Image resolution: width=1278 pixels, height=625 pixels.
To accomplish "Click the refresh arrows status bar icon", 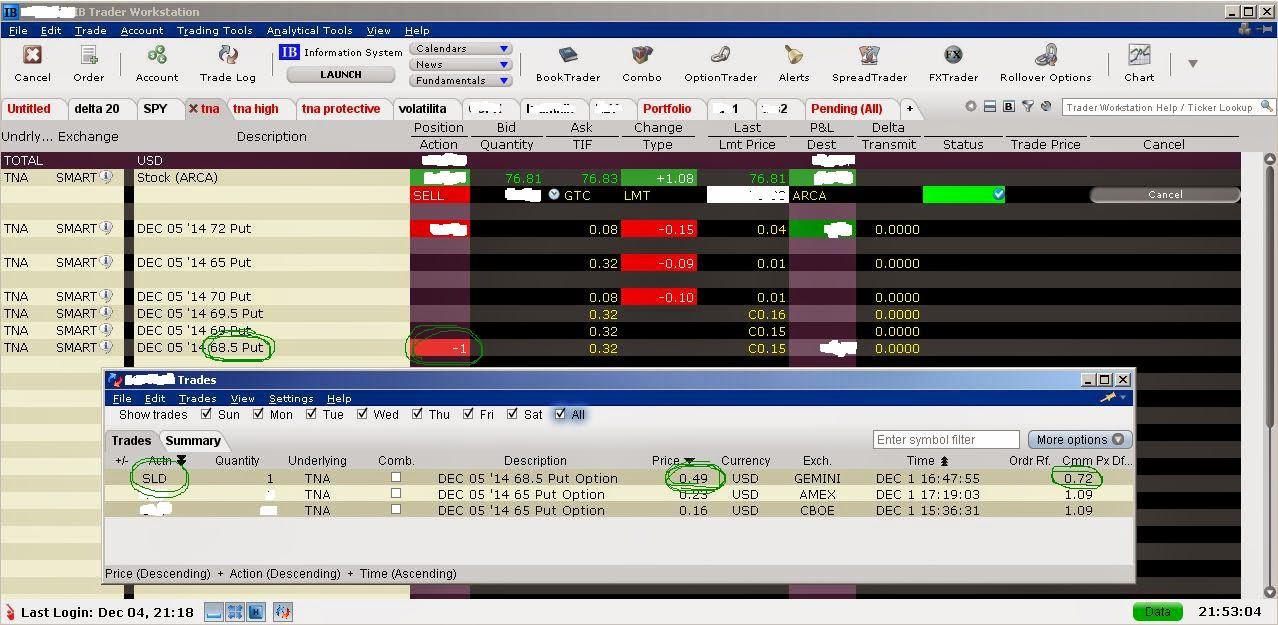I will click(x=282, y=612).
